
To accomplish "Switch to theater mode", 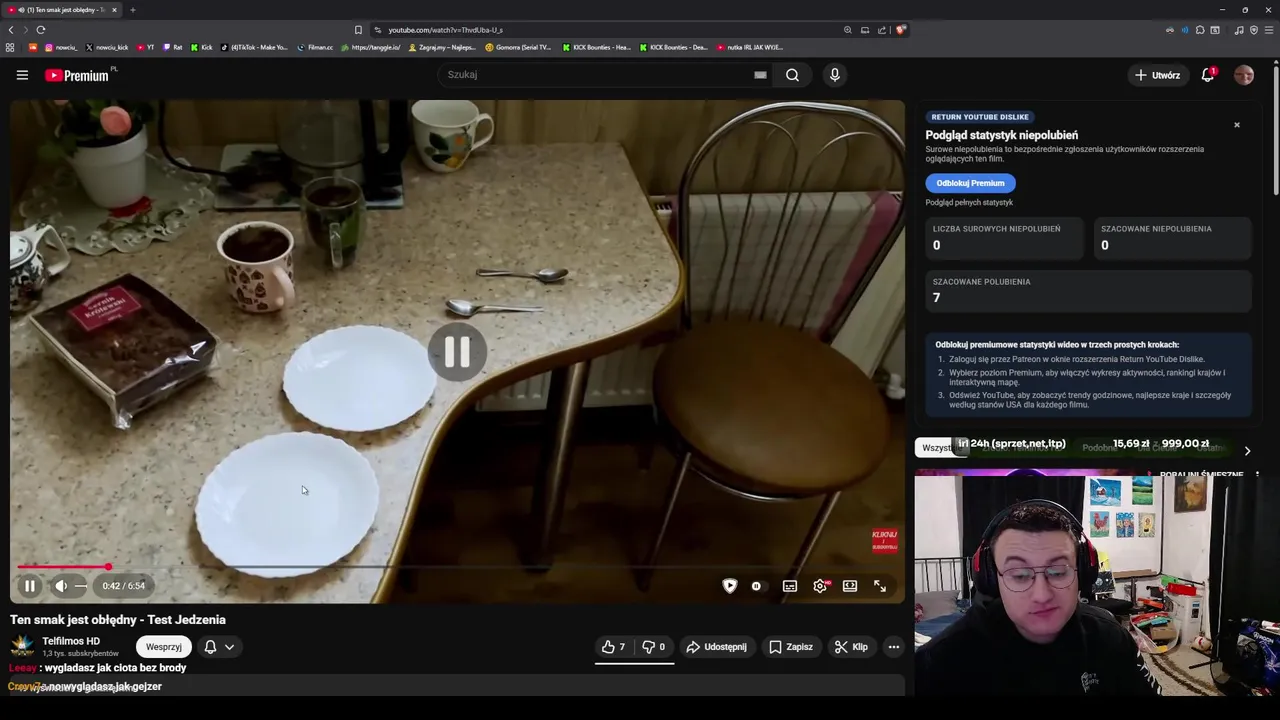I will (x=850, y=586).
